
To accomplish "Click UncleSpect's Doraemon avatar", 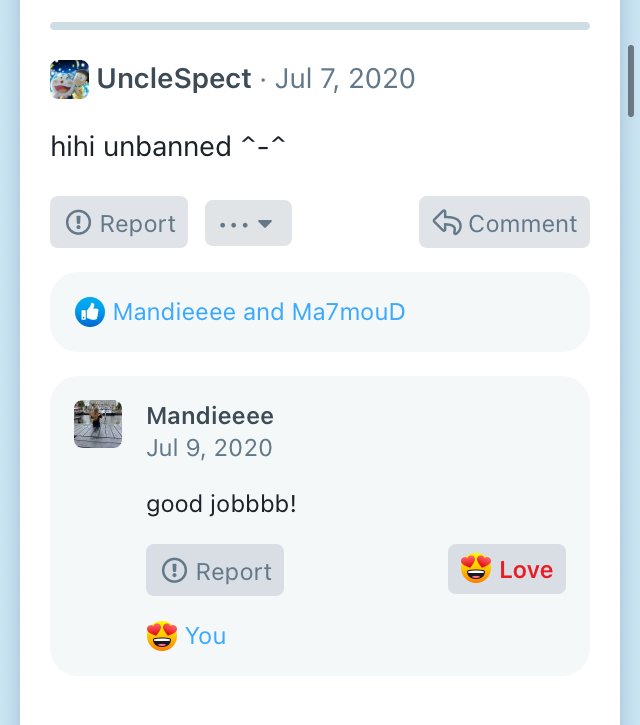I will click(69, 79).
